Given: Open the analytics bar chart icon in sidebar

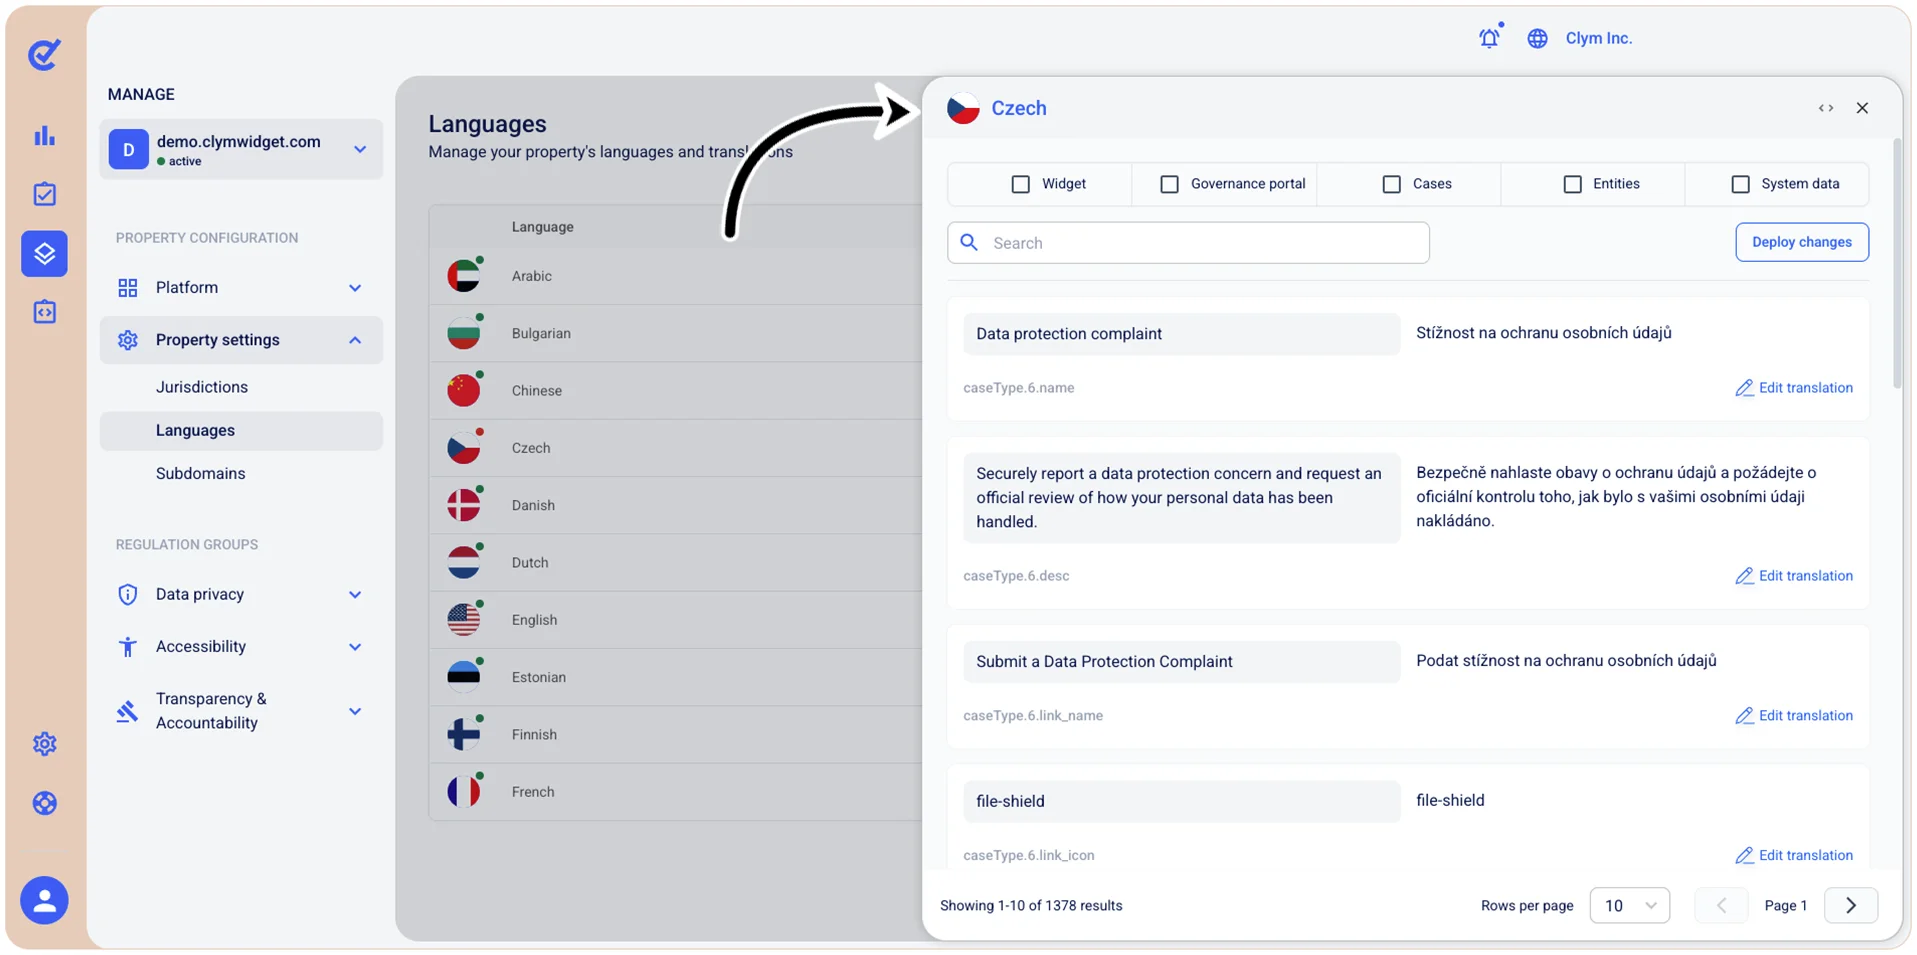Looking at the screenshot, I should point(44,136).
